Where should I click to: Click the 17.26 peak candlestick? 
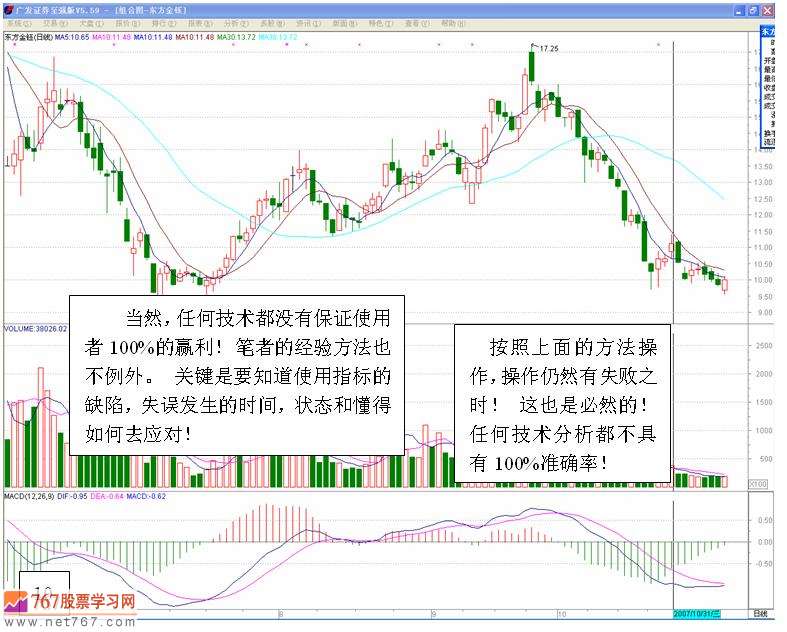(x=532, y=65)
